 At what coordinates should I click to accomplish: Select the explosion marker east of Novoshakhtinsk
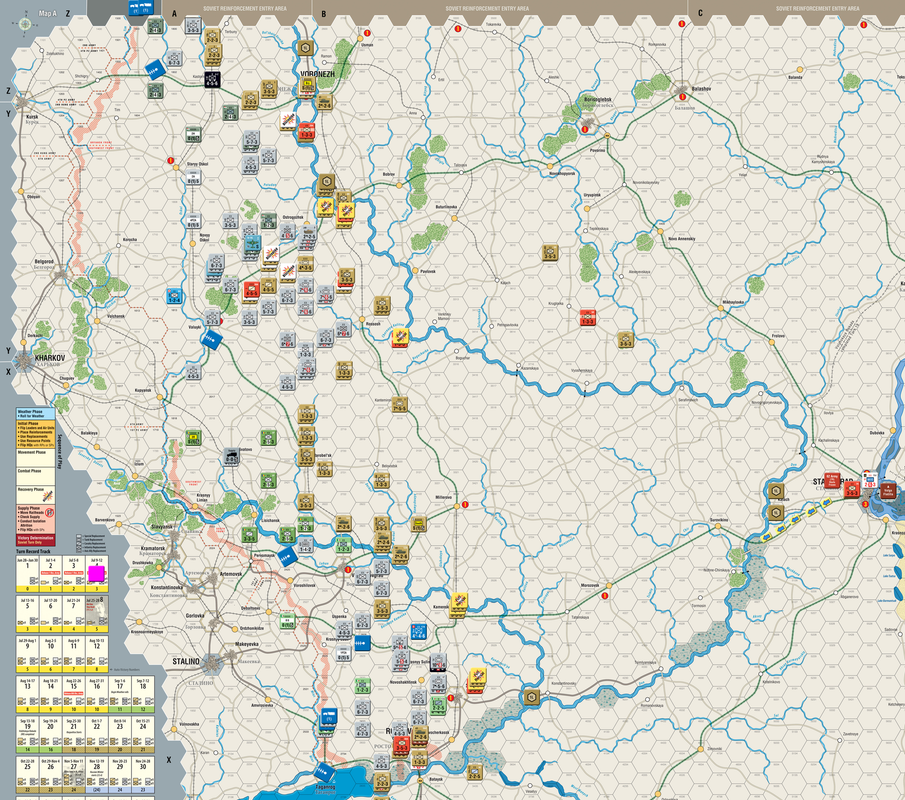tap(477, 677)
